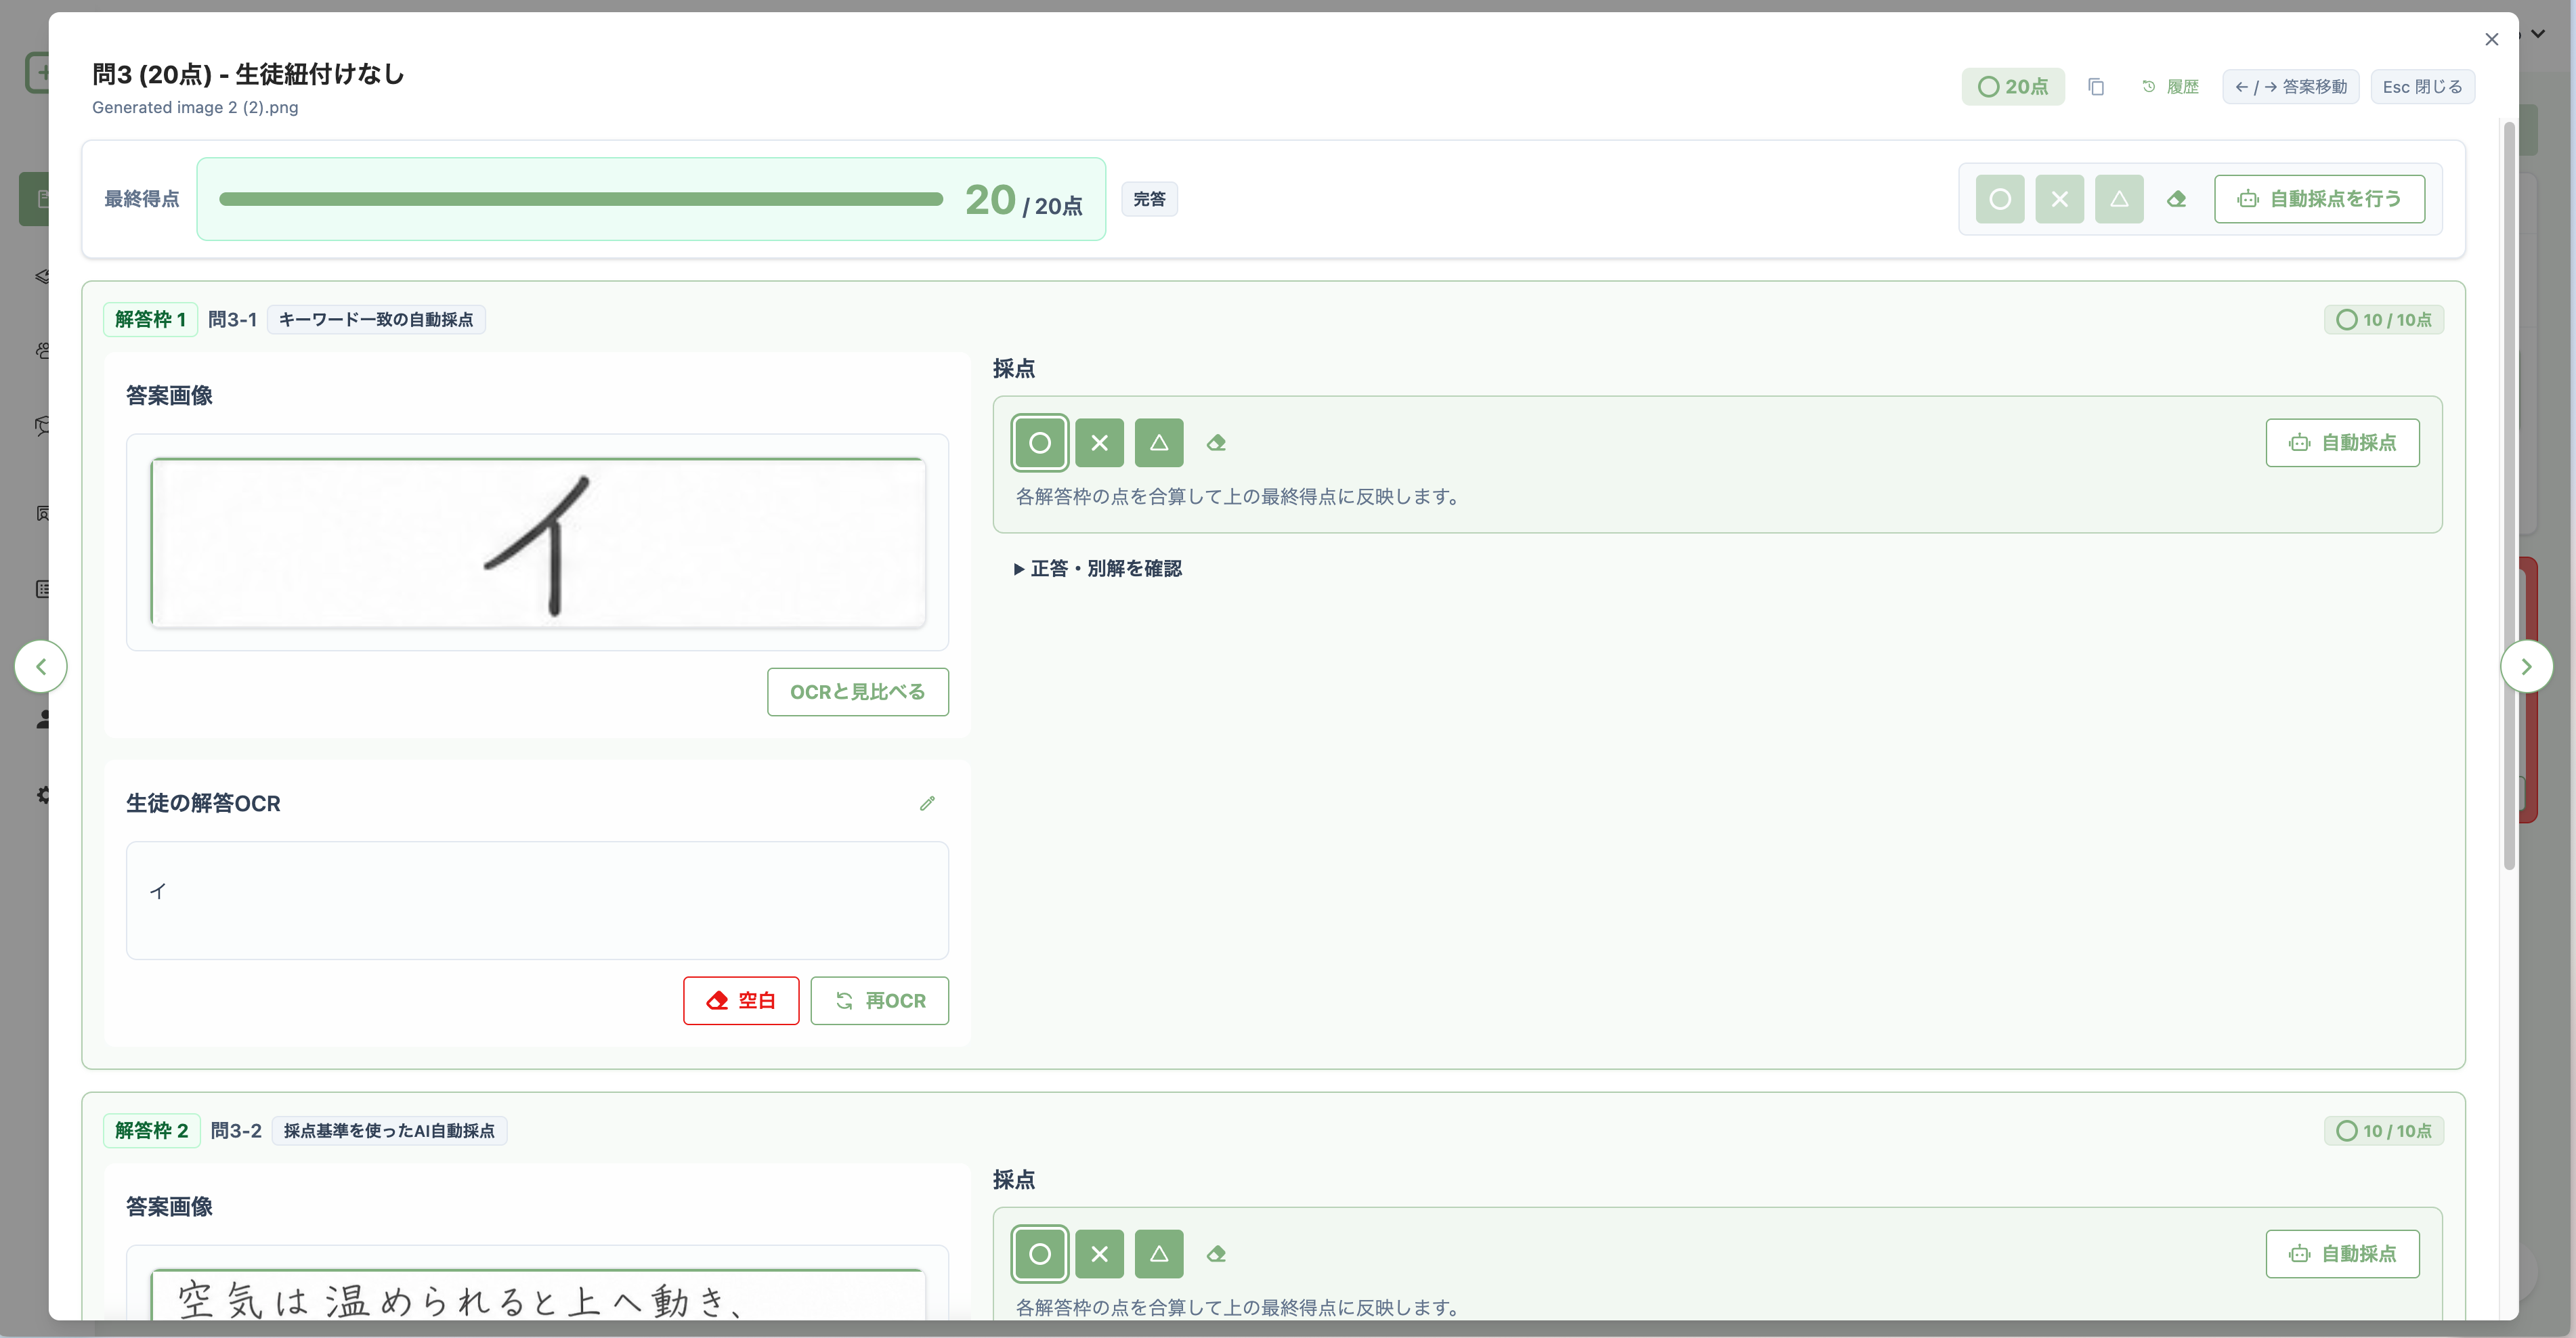Close the dialog with the X icon
Screen dimensions: 2576x1338
click(2492, 39)
